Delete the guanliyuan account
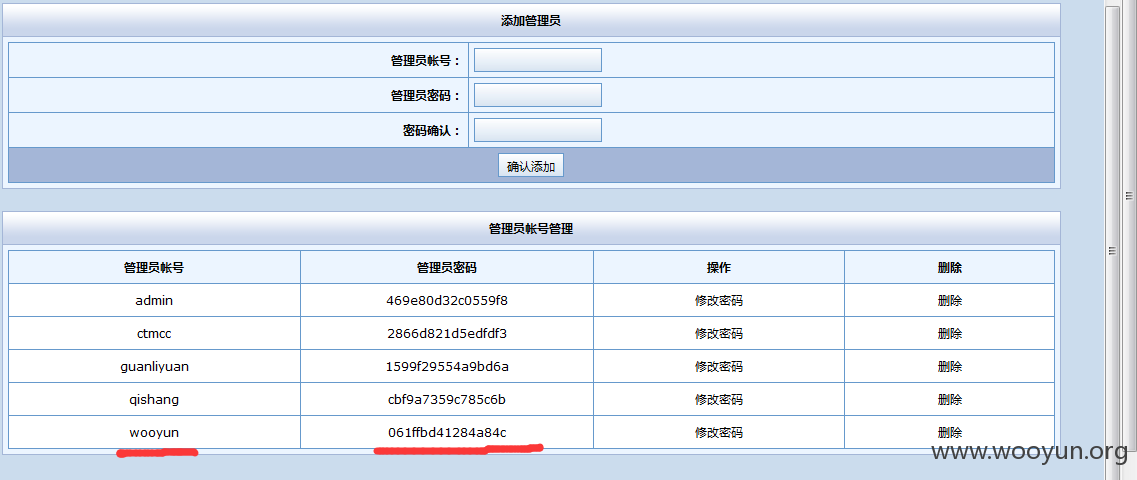This screenshot has height=480, width=1137. tap(949, 366)
